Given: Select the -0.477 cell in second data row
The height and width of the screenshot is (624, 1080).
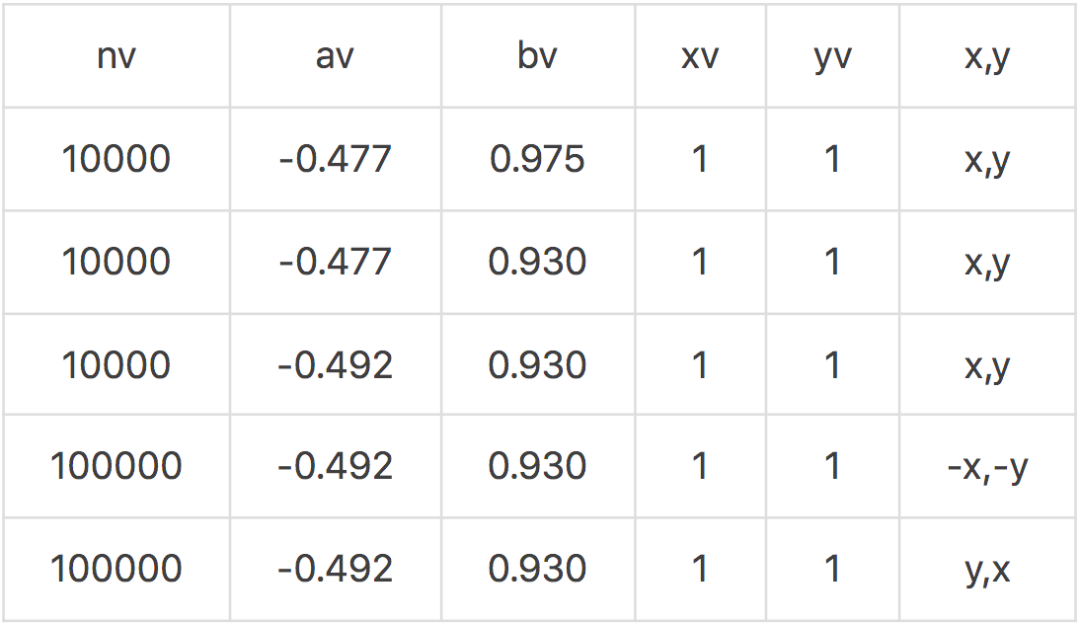Looking at the screenshot, I should [334, 262].
